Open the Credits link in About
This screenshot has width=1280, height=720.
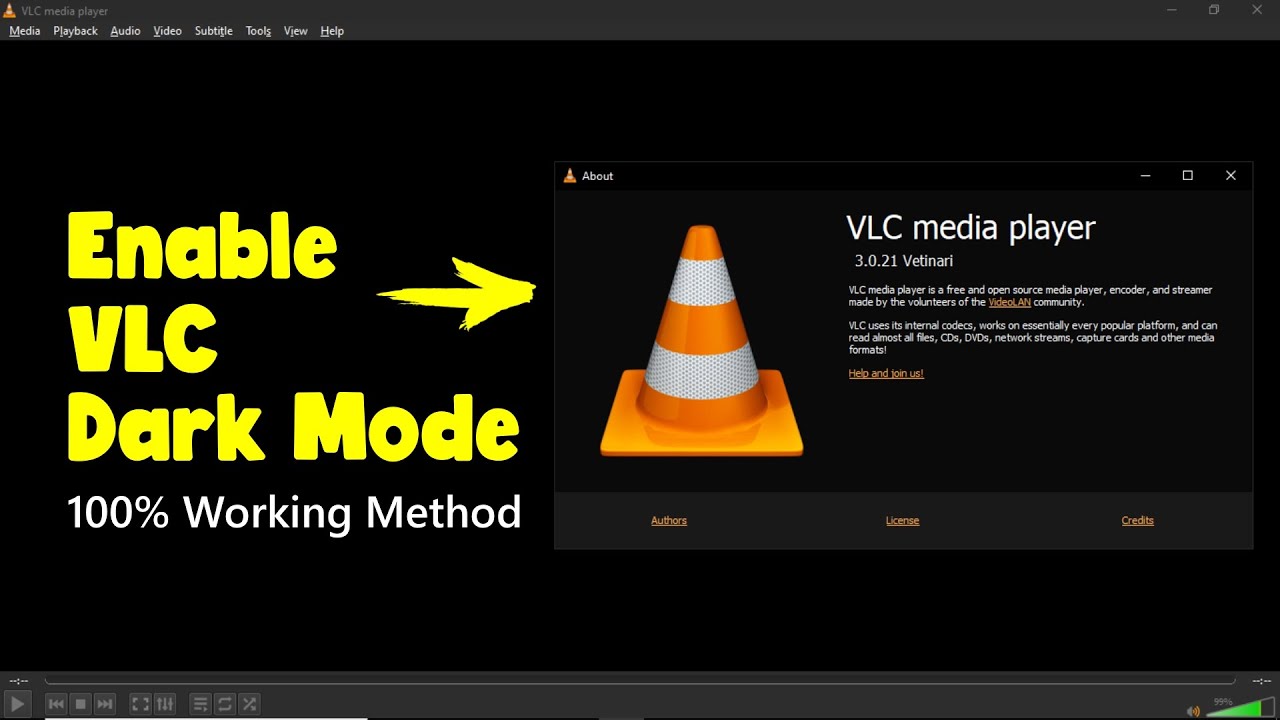[x=1138, y=520]
